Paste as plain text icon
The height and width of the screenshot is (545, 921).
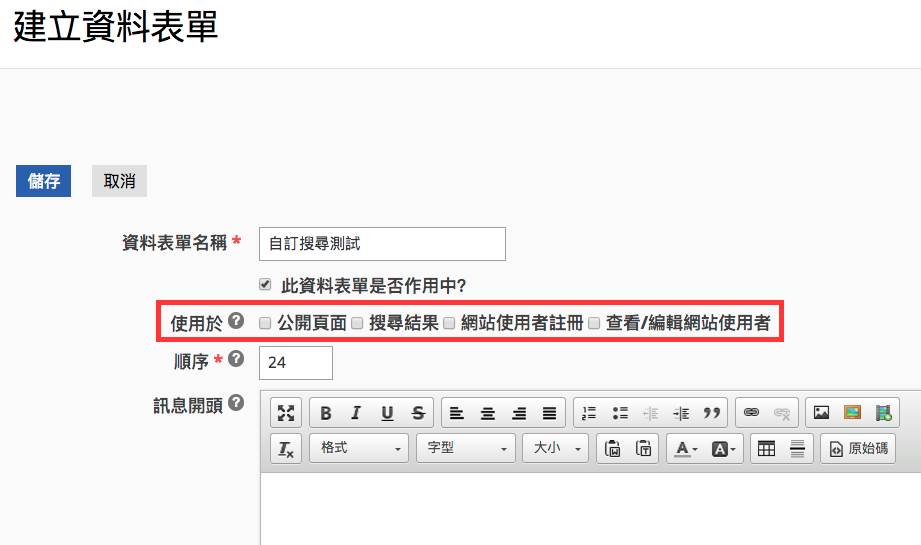coord(643,449)
